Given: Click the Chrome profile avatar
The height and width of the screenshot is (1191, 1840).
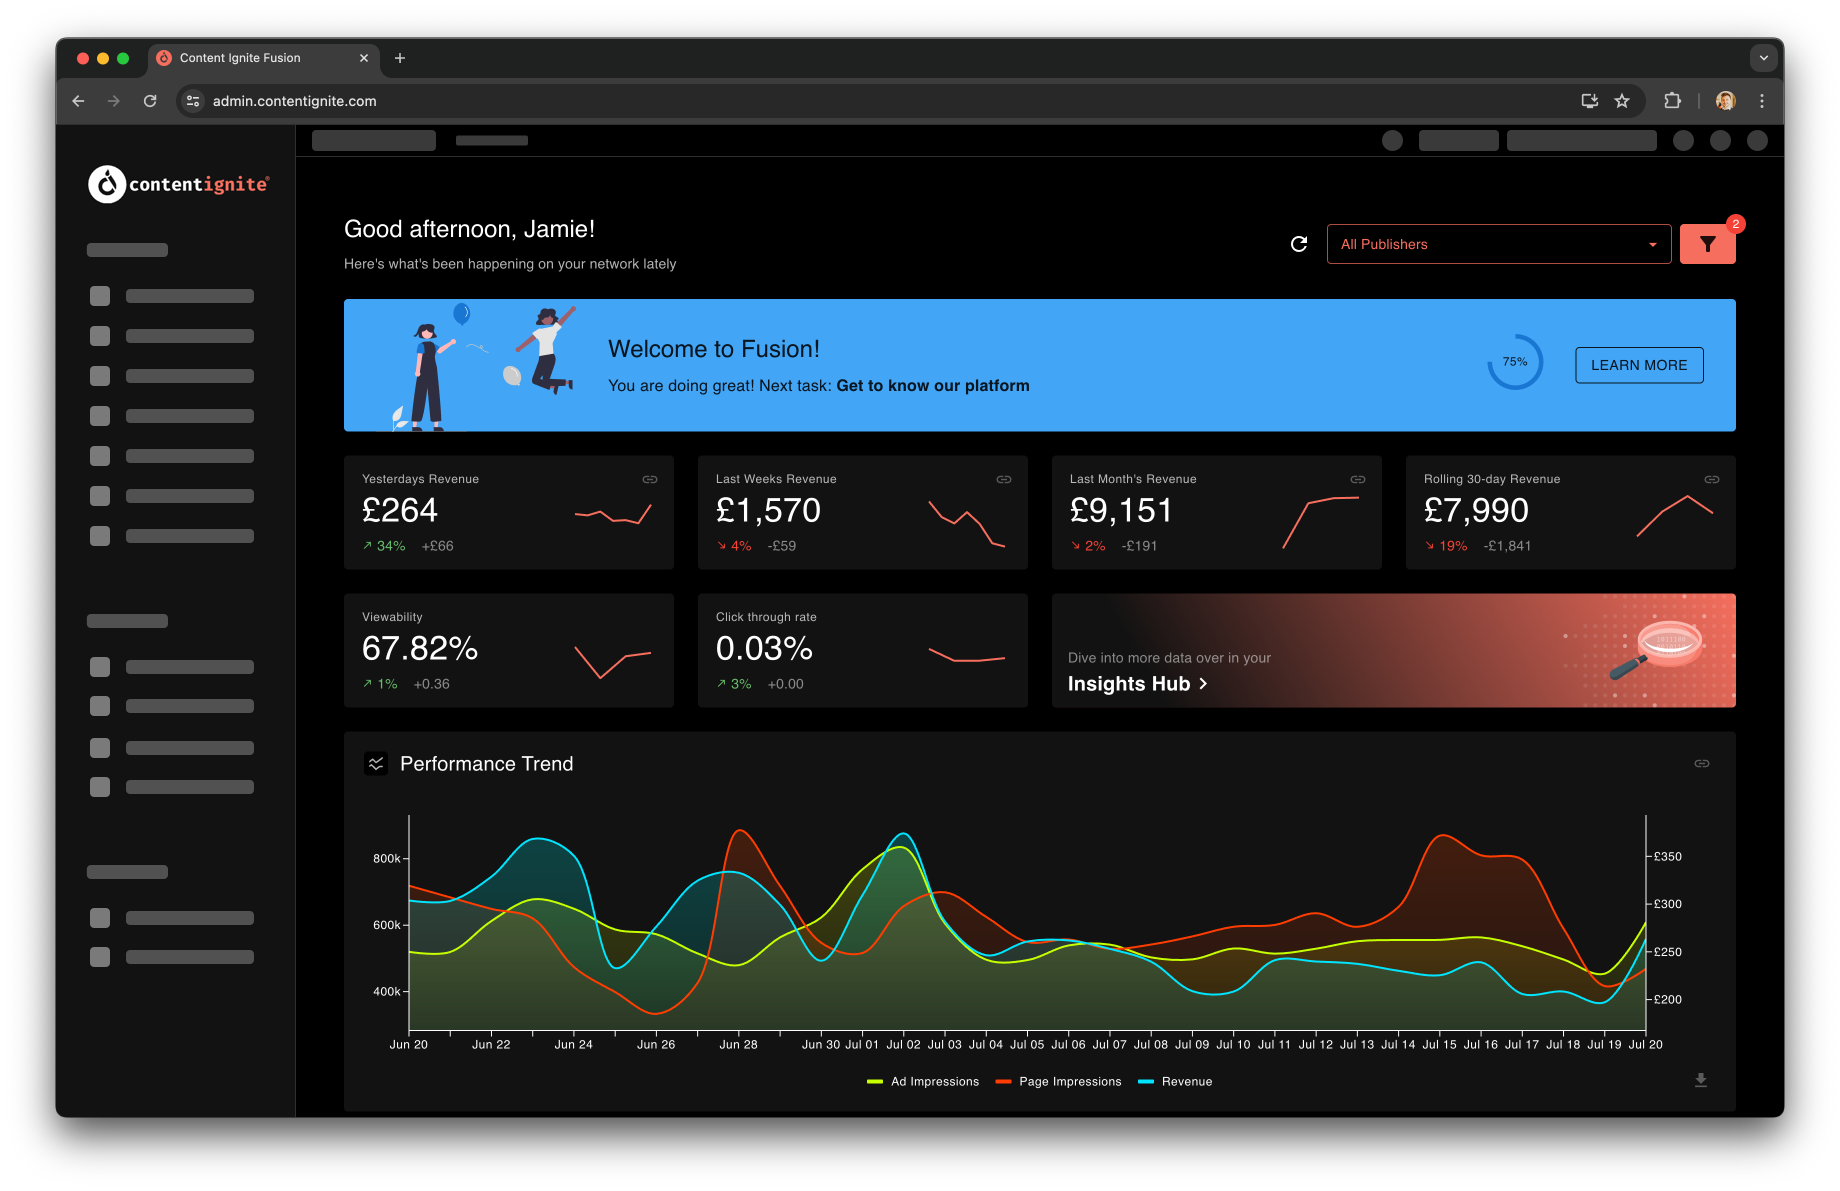Looking at the screenshot, I should [x=1725, y=101].
